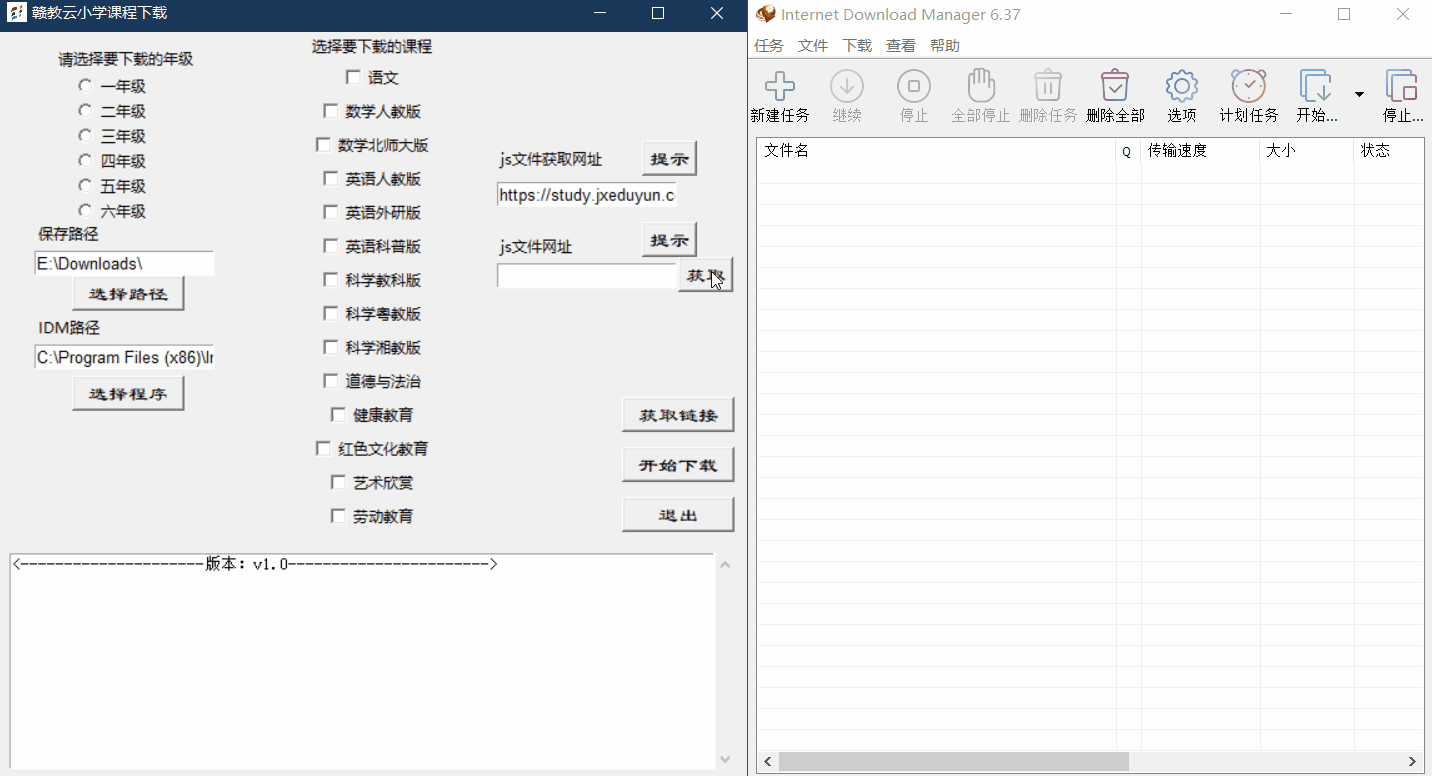Click the 获取链接 button
Image resolution: width=1432 pixels, height=776 pixels.
coord(678,414)
